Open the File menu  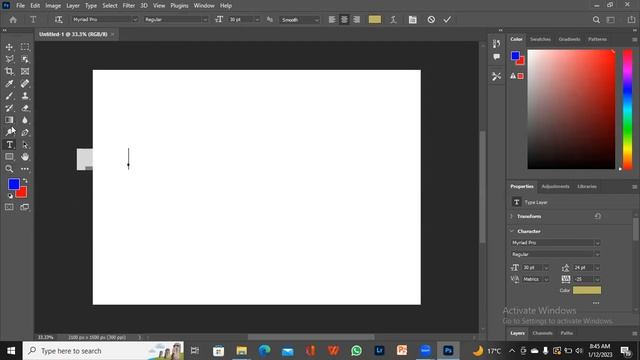(x=20, y=6)
